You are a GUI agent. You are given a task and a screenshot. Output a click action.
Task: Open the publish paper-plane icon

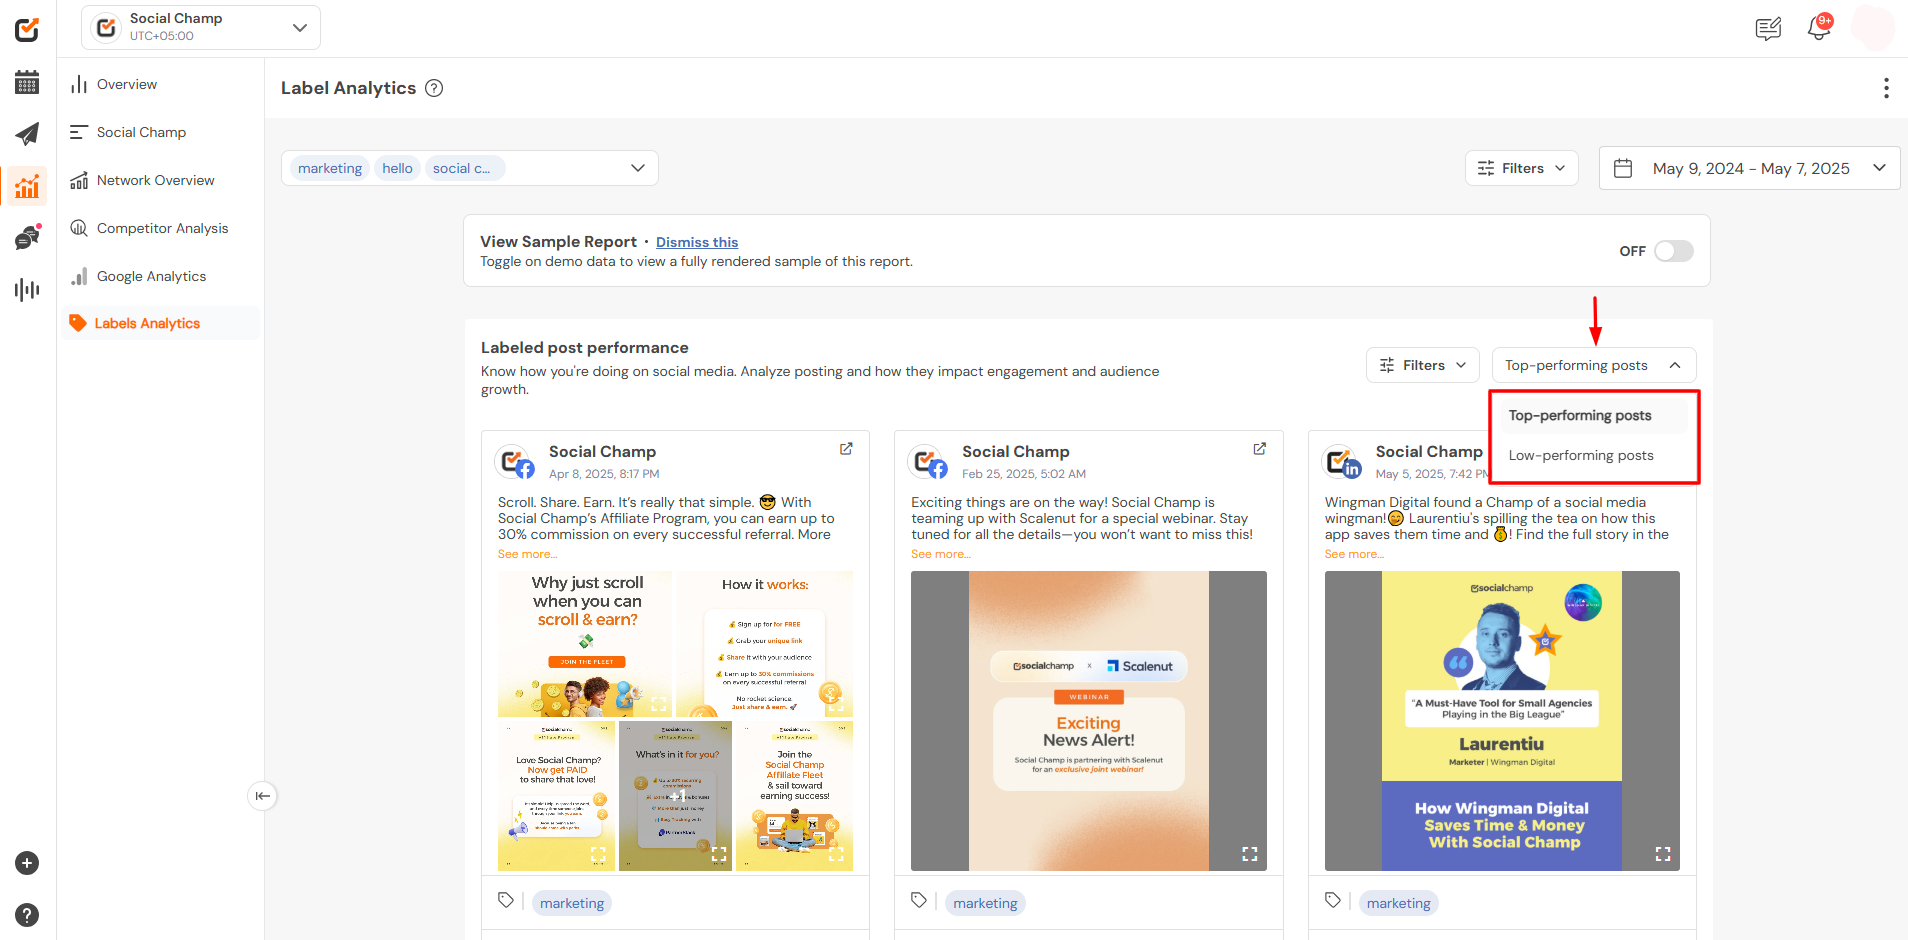pyautogui.click(x=27, y=134)
